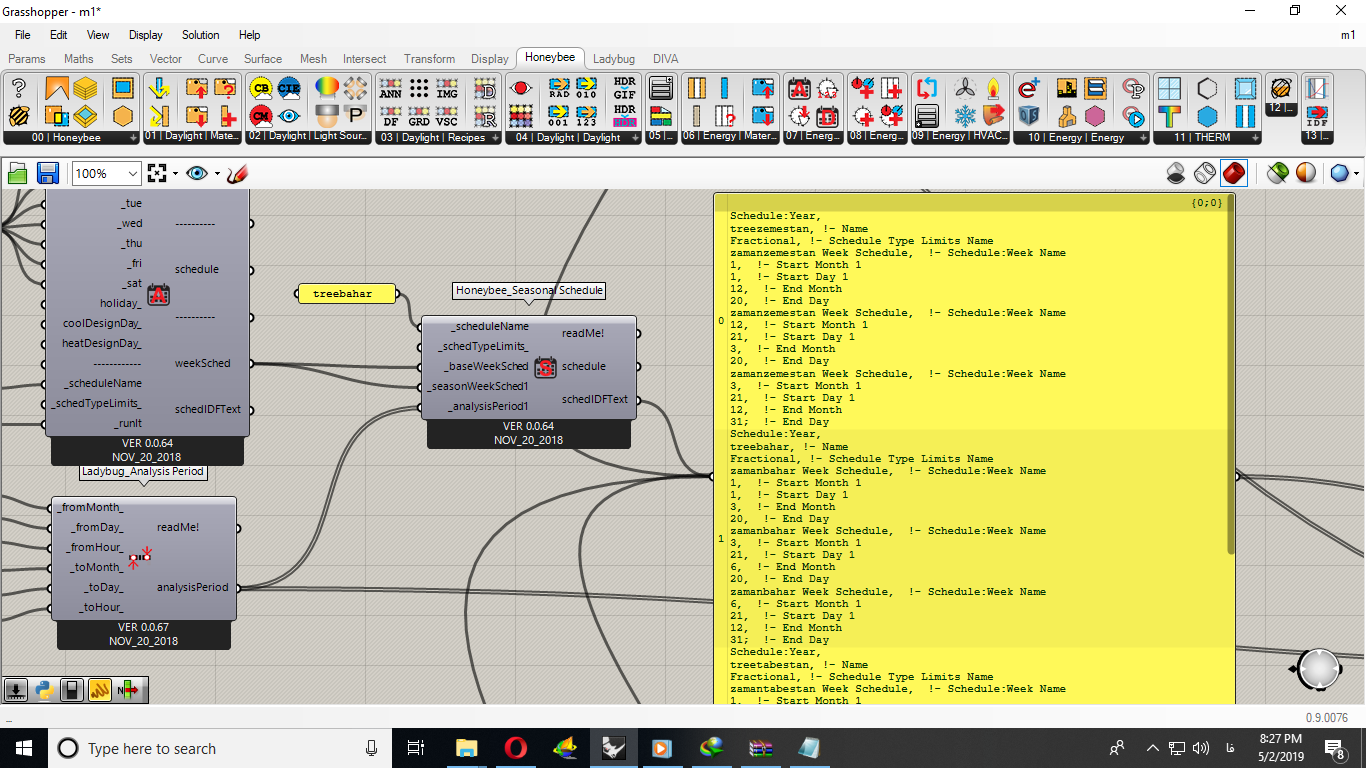Click the bee icon in 00 Honeybee panel

(18, 115)
